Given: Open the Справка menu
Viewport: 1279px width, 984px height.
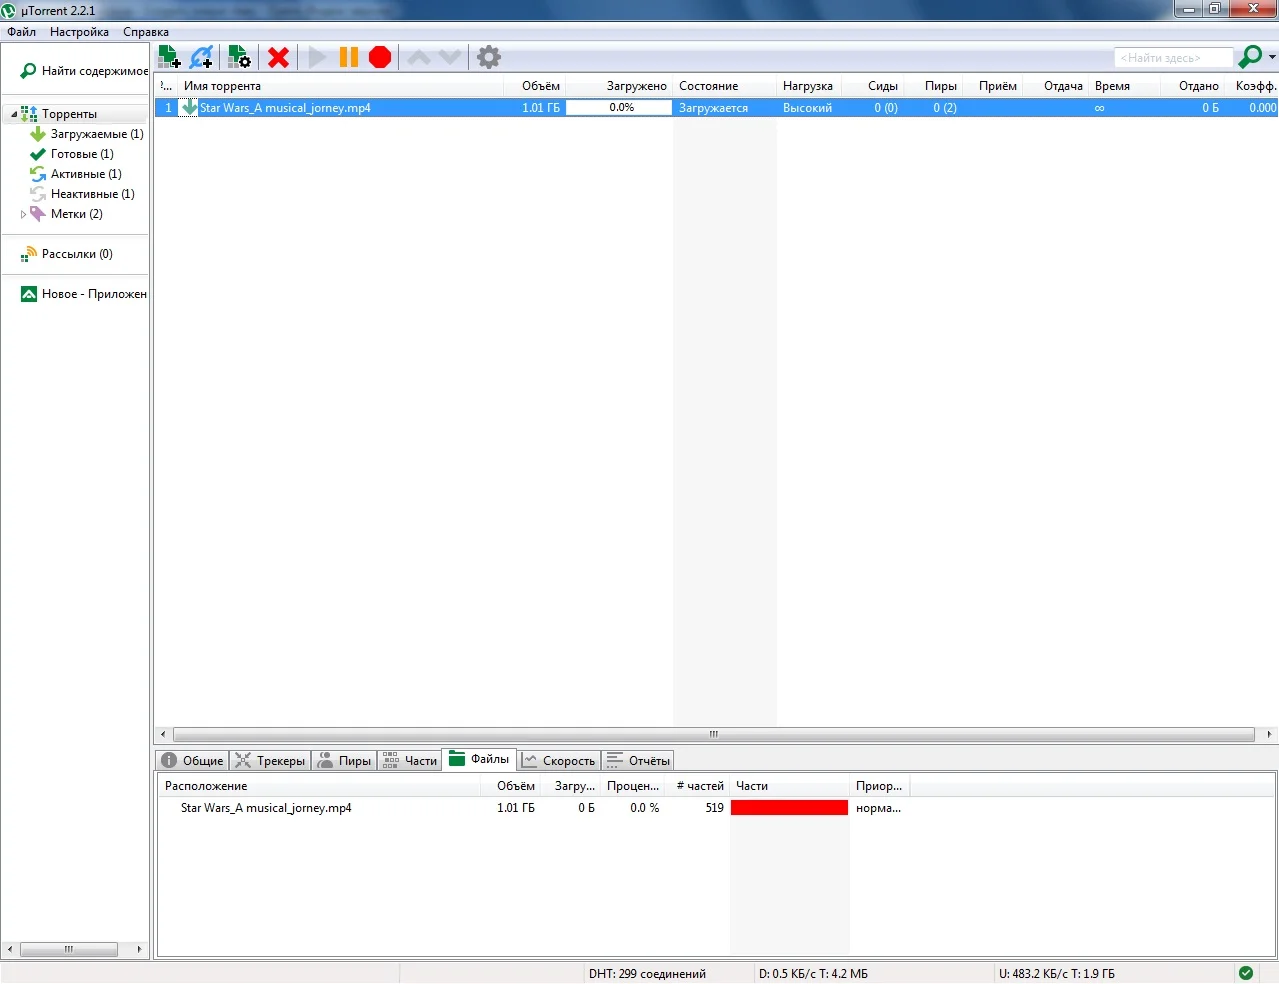Looking at the screenshot, I should pyautogui.click(x=146, y=32).
